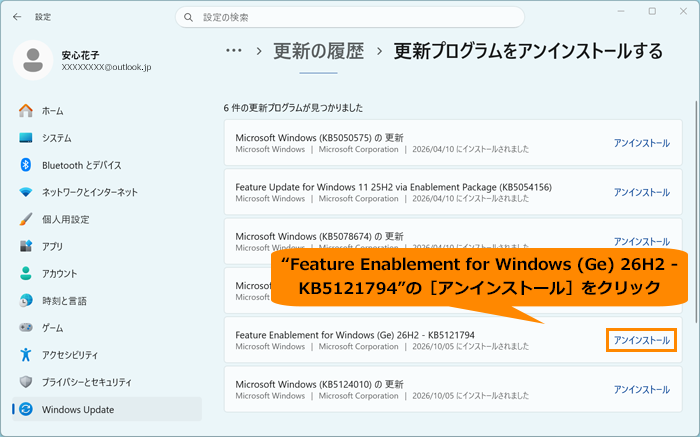Open アクセシビリティ settings
This screenshot has width=700, height=437.
pos(107,355)
